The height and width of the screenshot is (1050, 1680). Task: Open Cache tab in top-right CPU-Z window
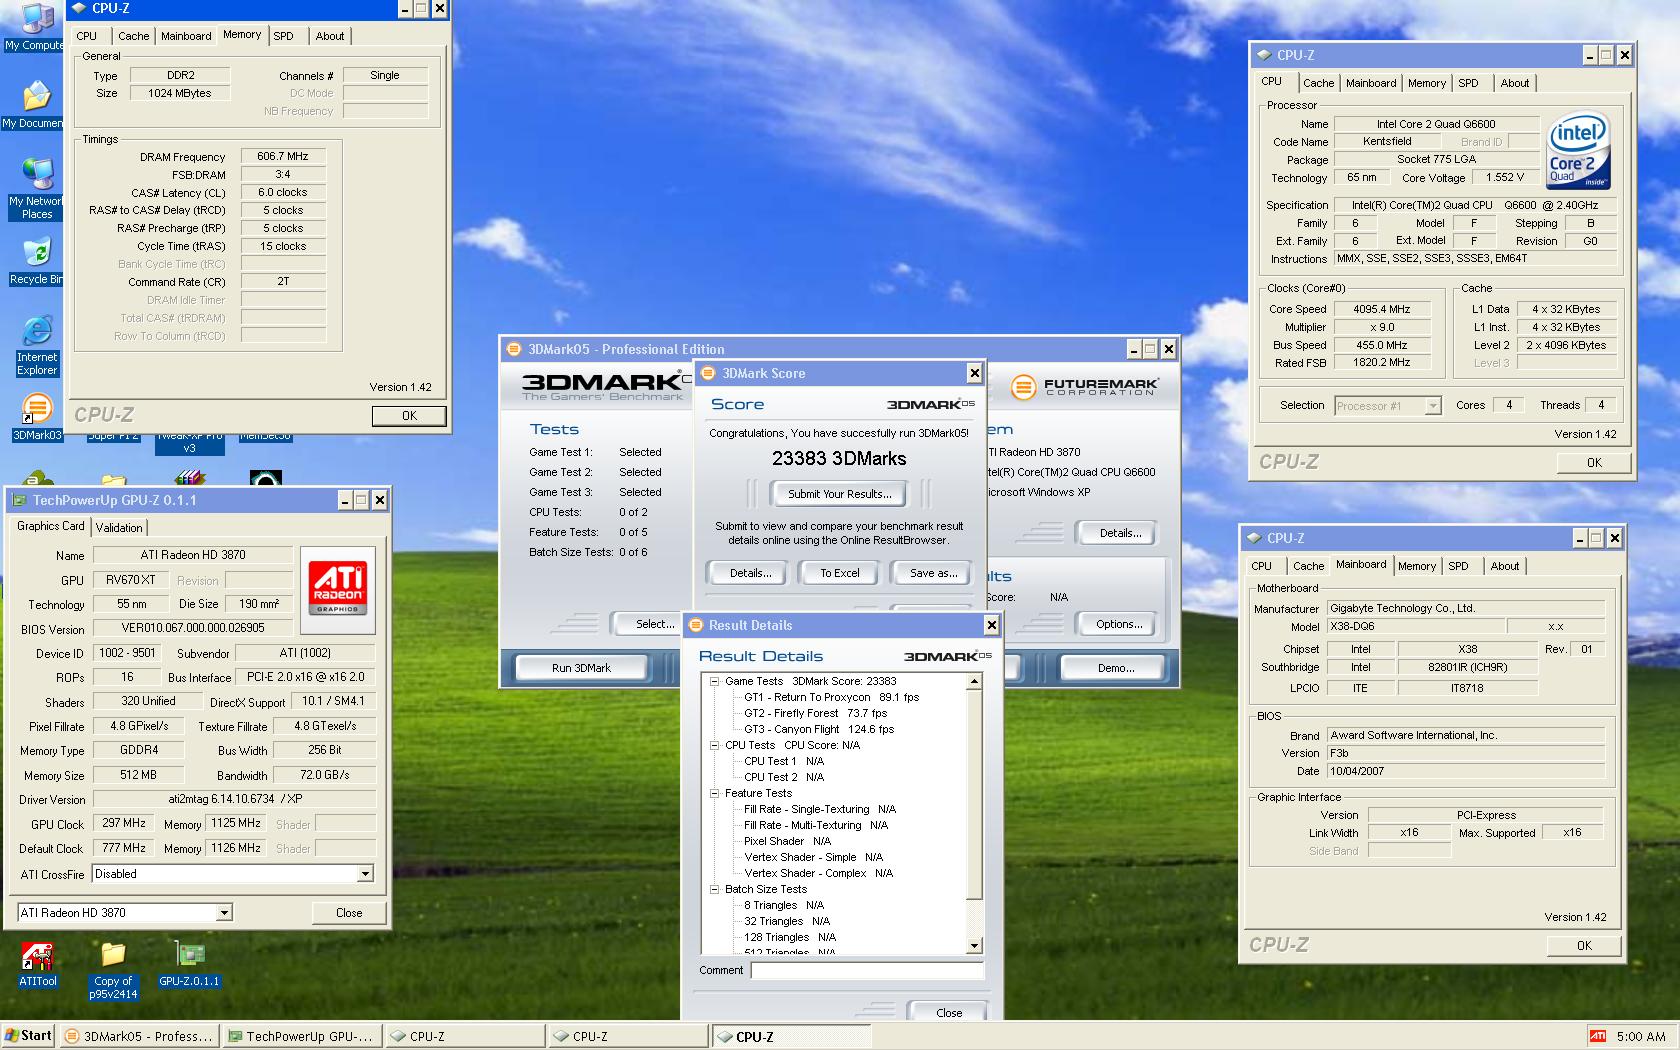1318,83
